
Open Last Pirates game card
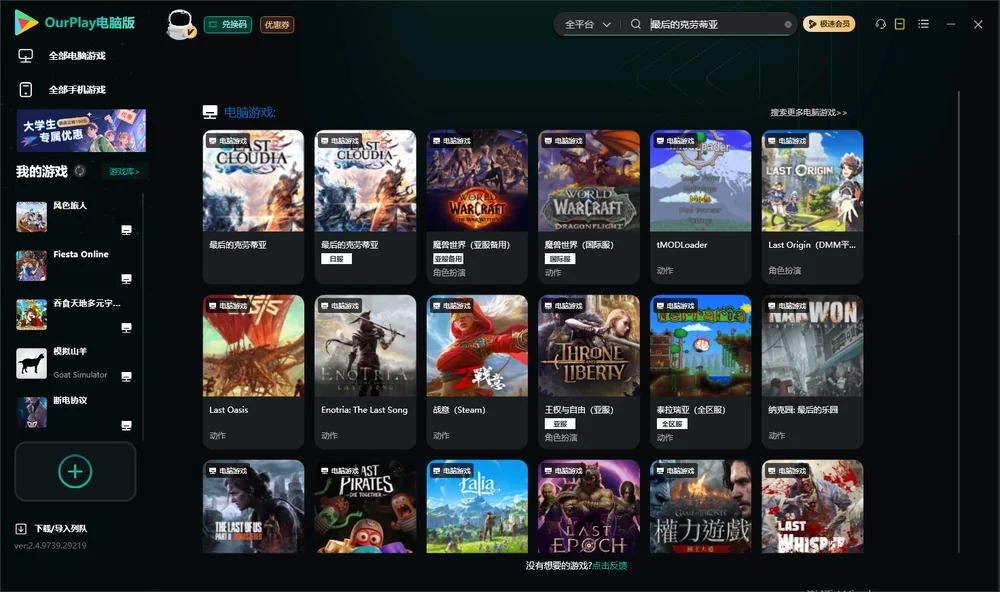pos(365,507)
